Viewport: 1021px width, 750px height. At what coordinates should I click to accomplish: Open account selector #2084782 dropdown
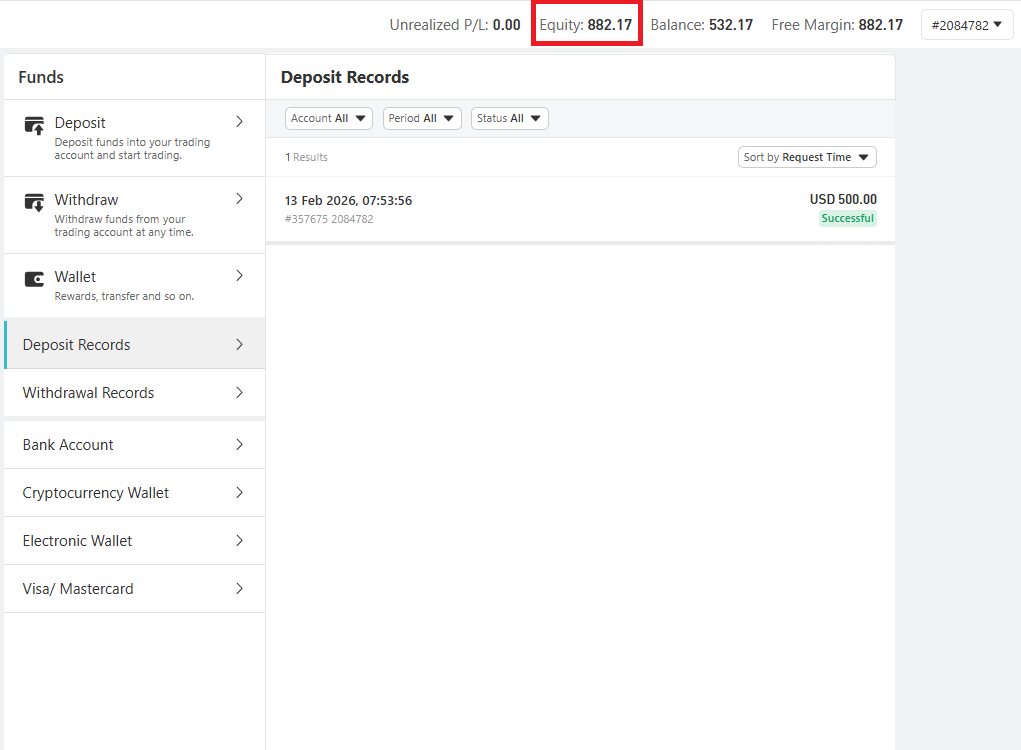966,25
